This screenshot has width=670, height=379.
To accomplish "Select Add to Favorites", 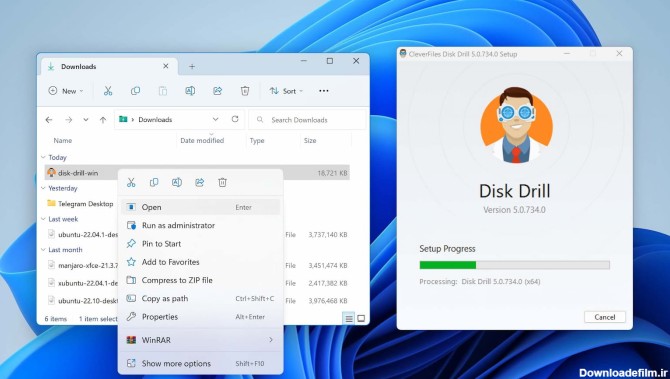I will point(200,262).
